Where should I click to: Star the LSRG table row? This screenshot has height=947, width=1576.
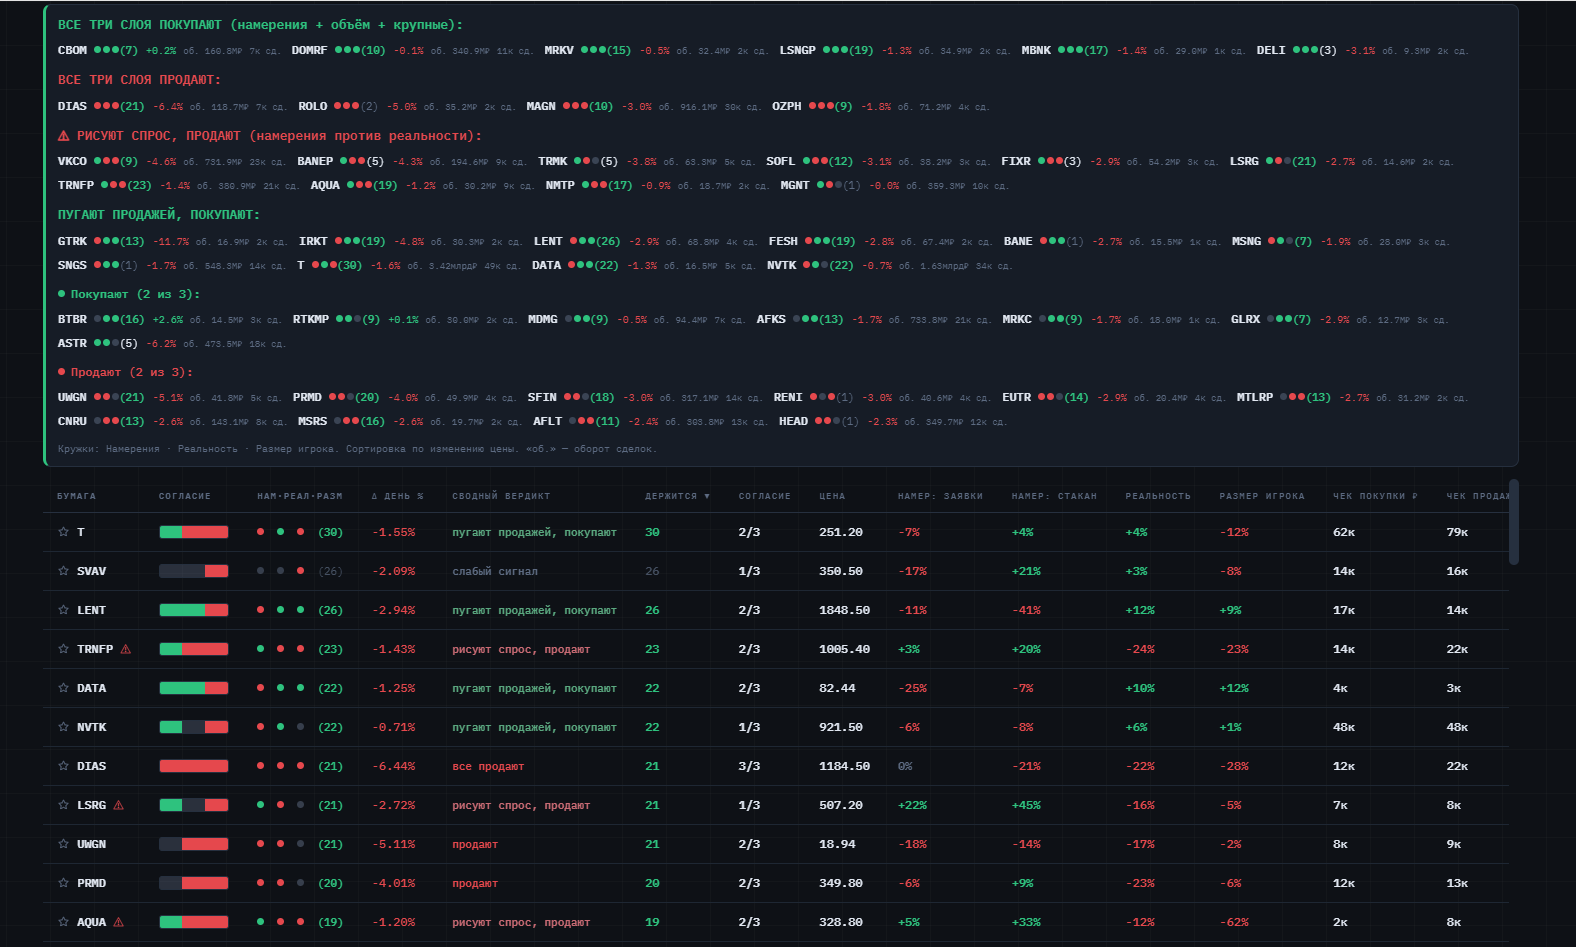tap(63, 805)
